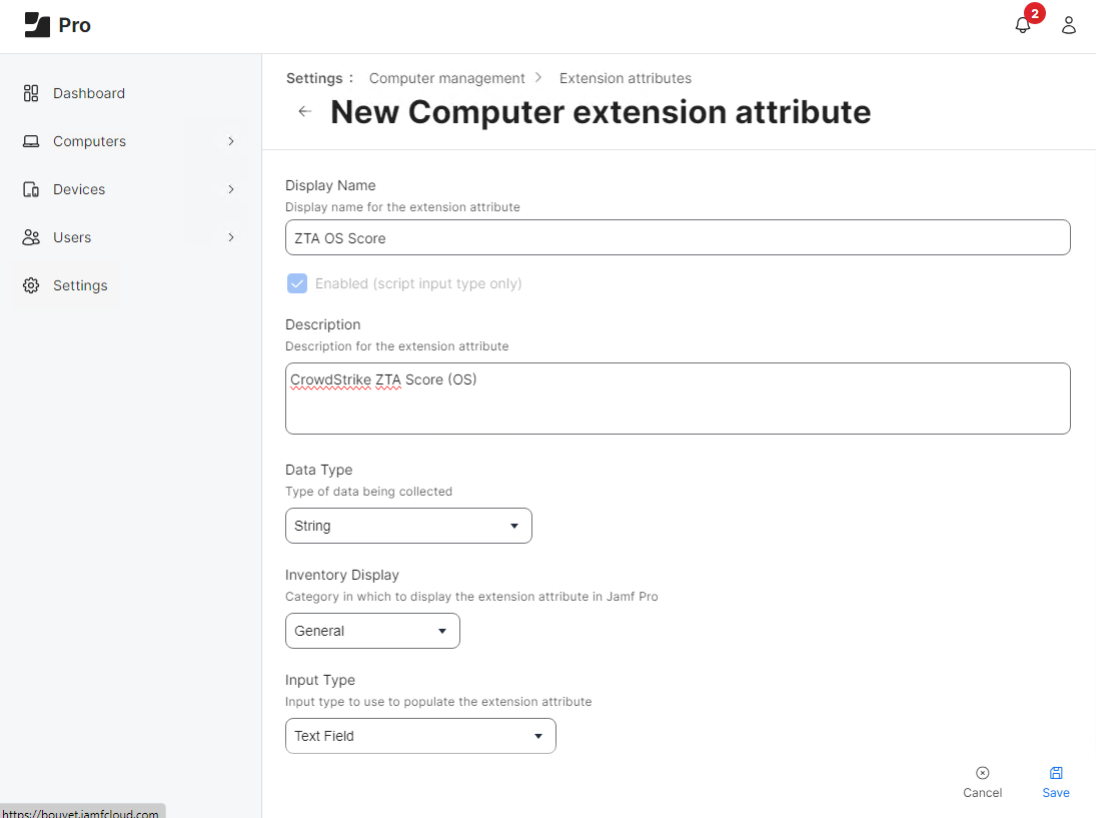Click the Users people icon
Viewport: 1096px width, 818px height.
[31, 237]
